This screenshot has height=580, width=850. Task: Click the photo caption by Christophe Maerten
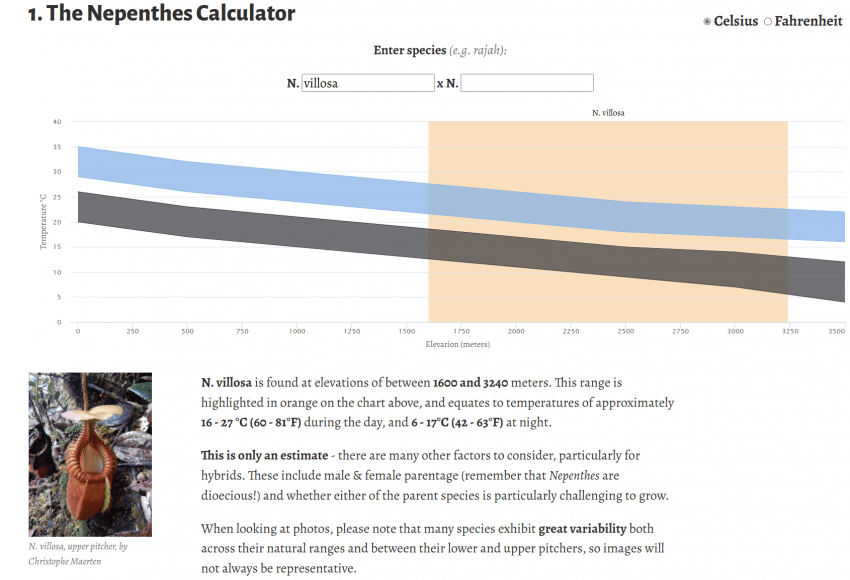[78, 554]
